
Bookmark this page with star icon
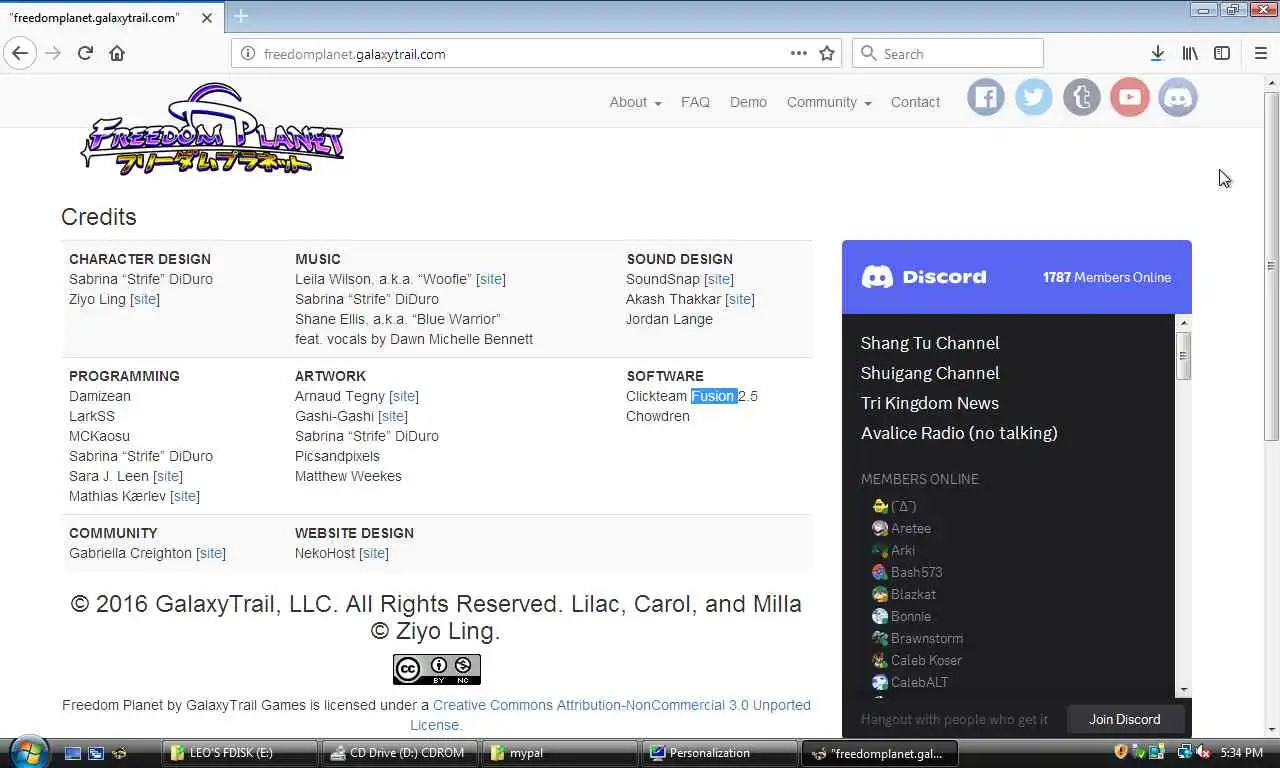click(x=827, y=53)
